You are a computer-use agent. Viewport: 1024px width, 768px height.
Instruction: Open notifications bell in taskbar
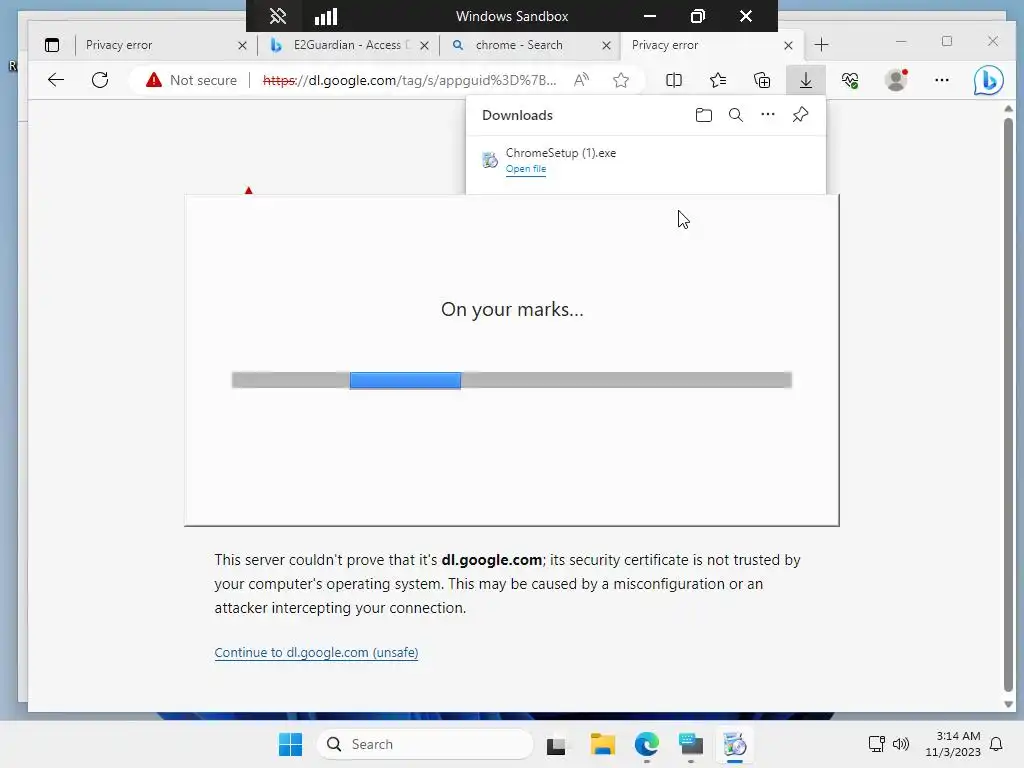996,744
